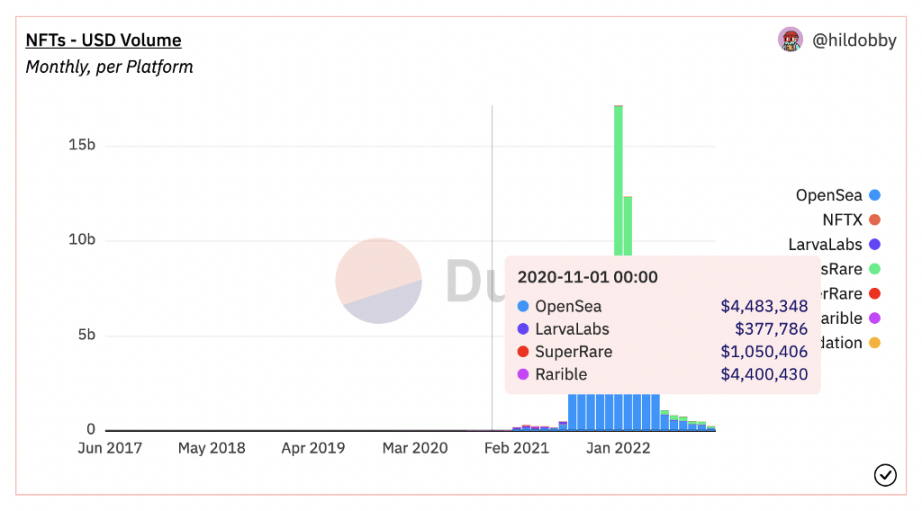Click the blue OpenSea legend dot
The width and height of the screenshot is (922, 511).
point(875,195)
